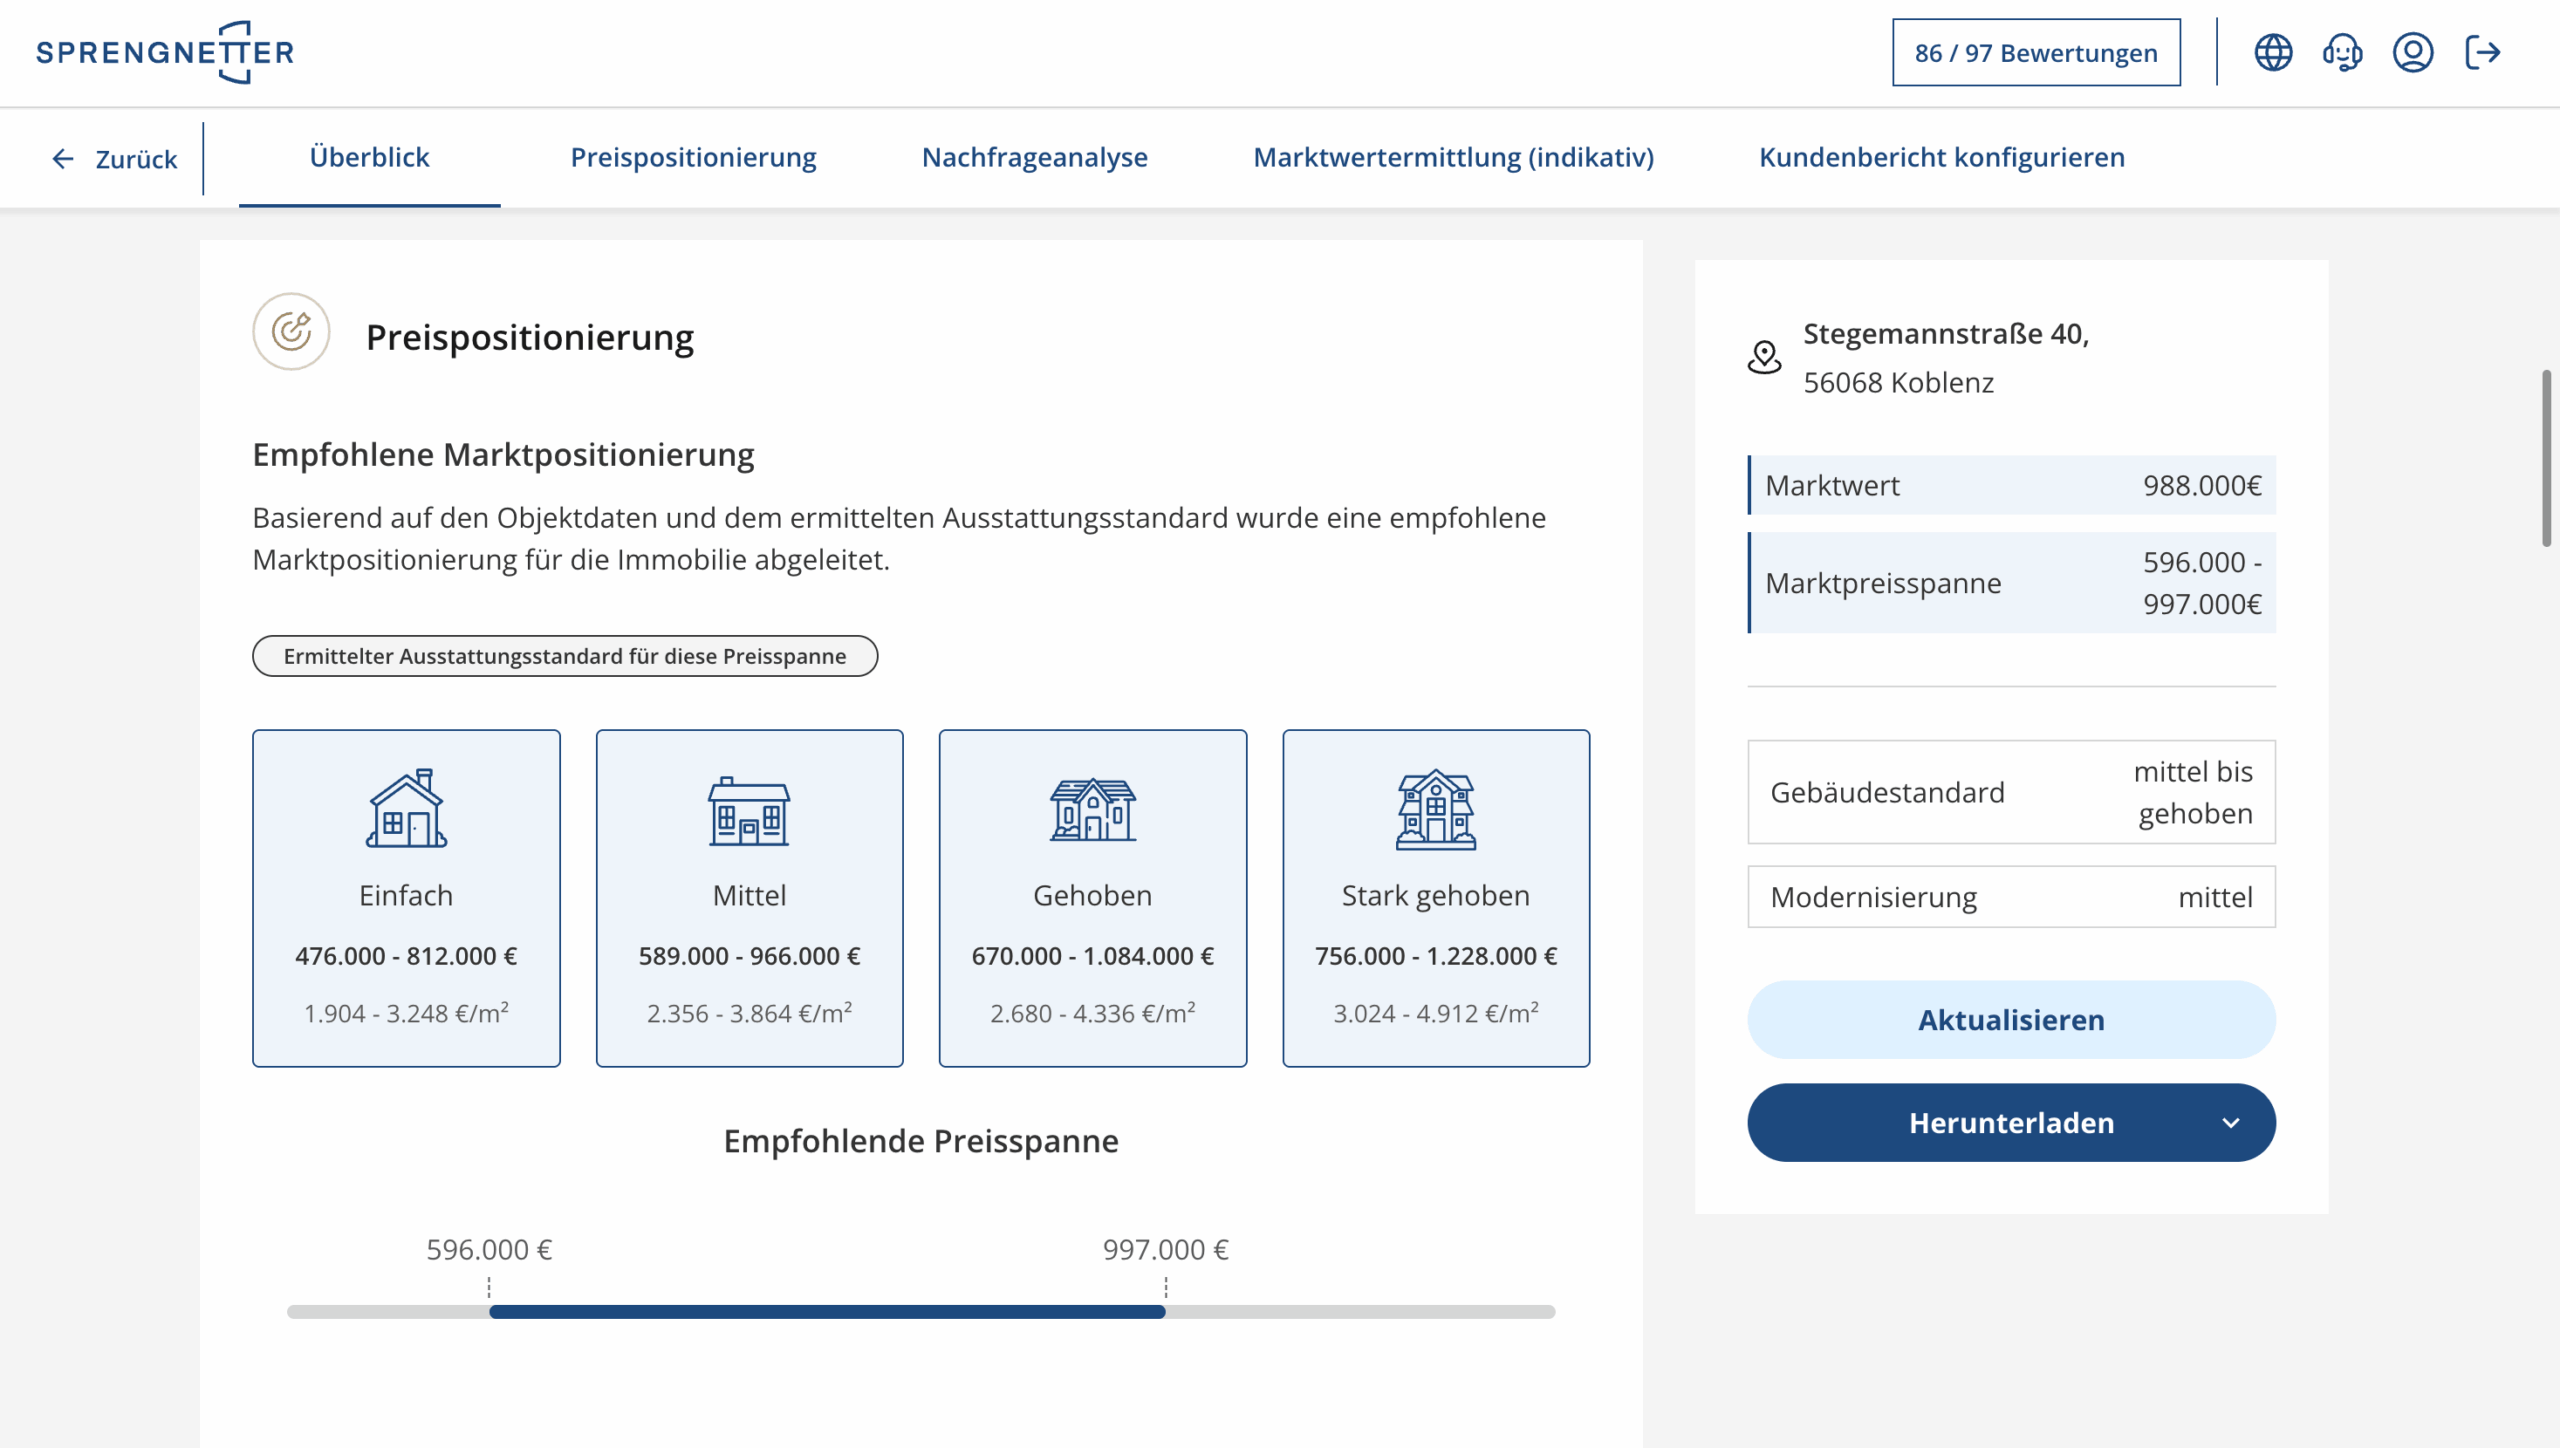
Task: Click the Gebäudestandard field
Action: click(2011, 792)
